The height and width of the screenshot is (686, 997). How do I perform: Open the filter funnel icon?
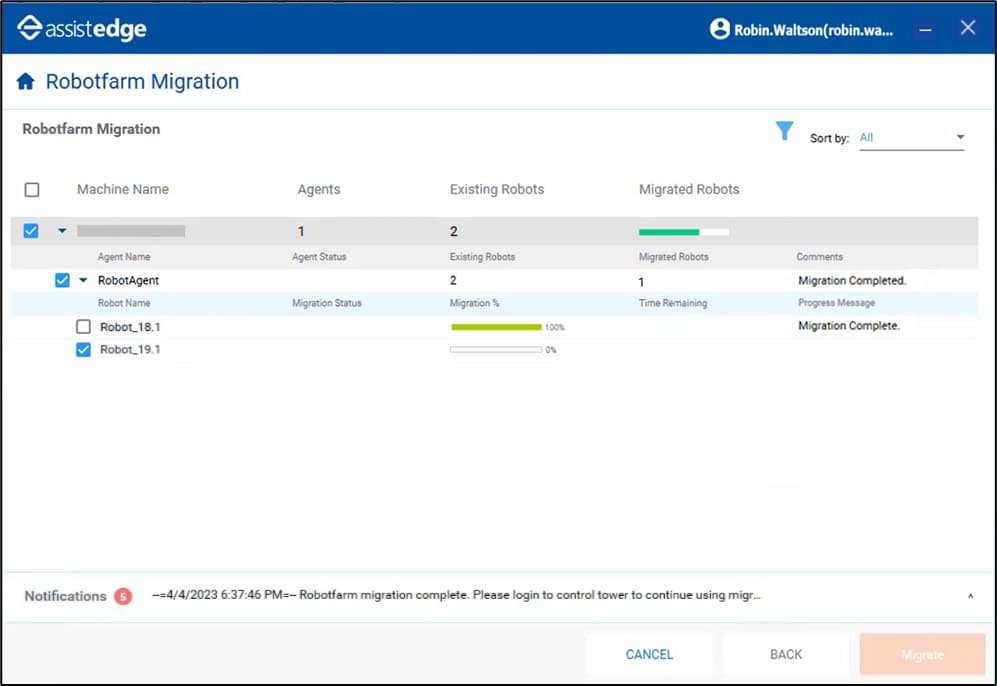(x=785, y=131)
